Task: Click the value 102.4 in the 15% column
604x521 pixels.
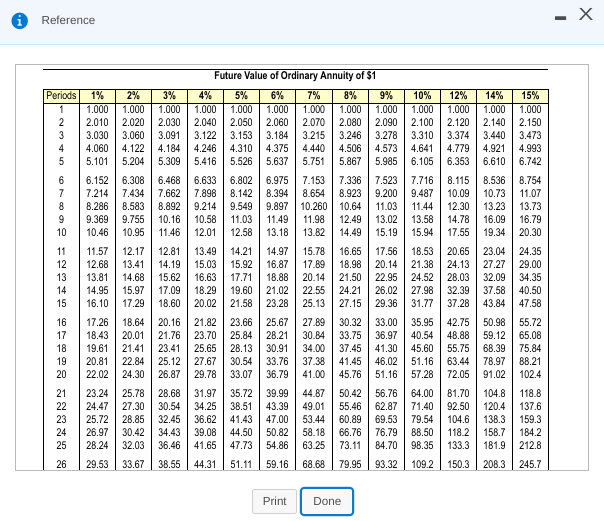Action: (x=530, y=374)
